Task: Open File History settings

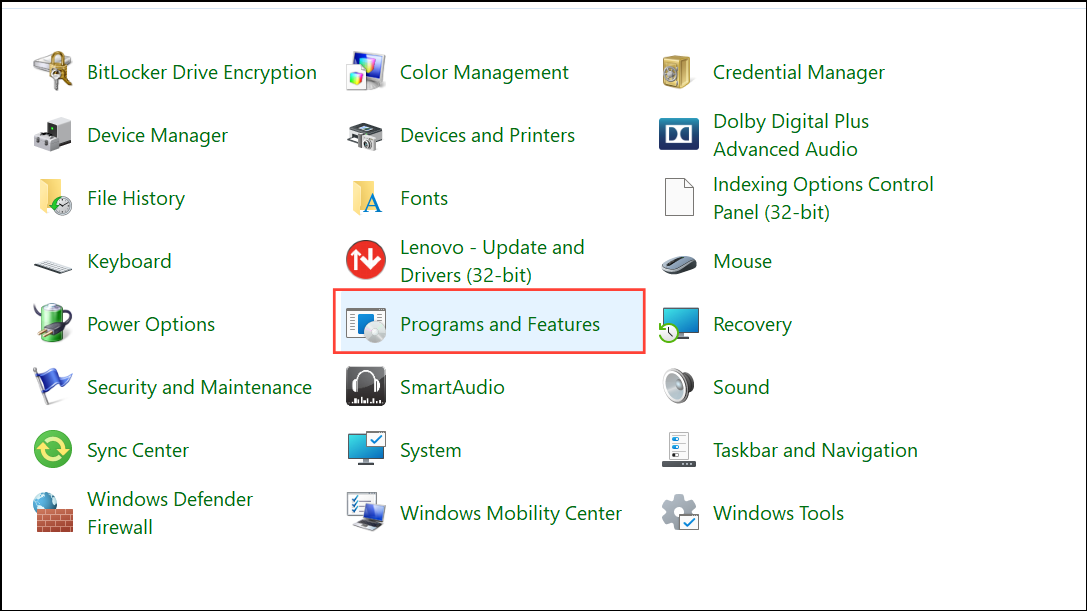Action: [x=135, y=198]
